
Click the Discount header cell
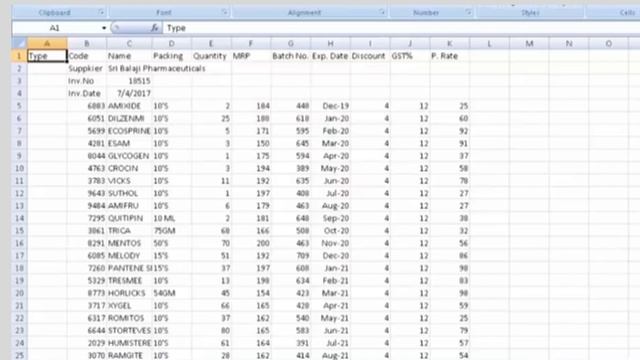coord(370,56)
